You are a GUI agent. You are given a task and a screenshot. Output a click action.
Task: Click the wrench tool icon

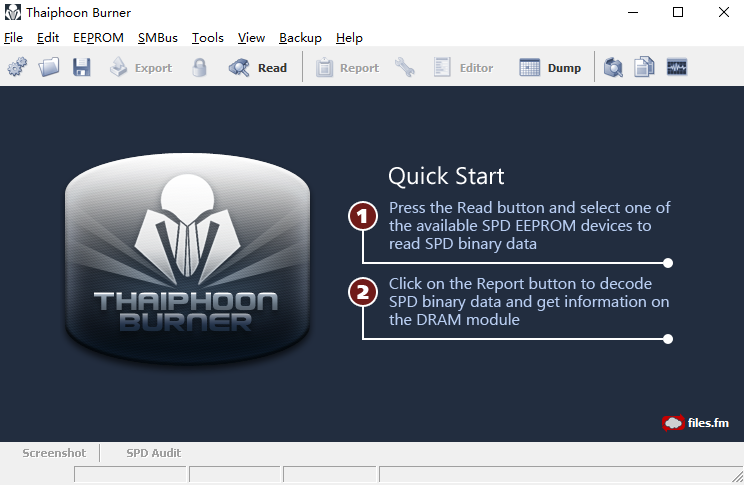click(x=405, y=67)
